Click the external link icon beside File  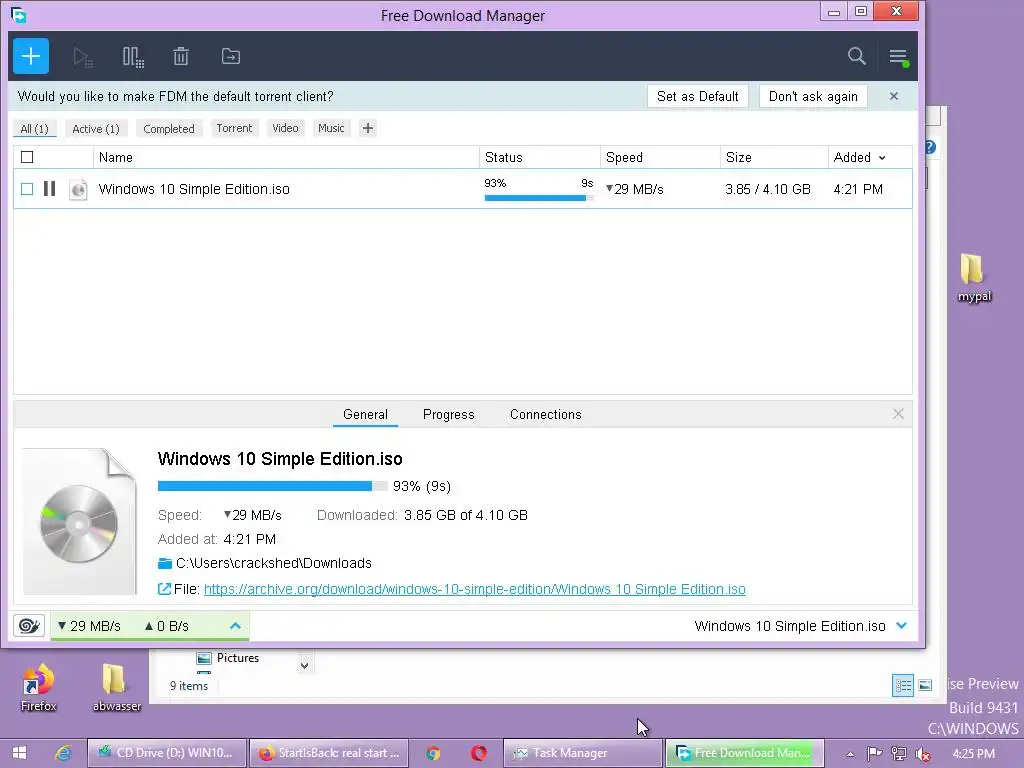pos(165,589)
